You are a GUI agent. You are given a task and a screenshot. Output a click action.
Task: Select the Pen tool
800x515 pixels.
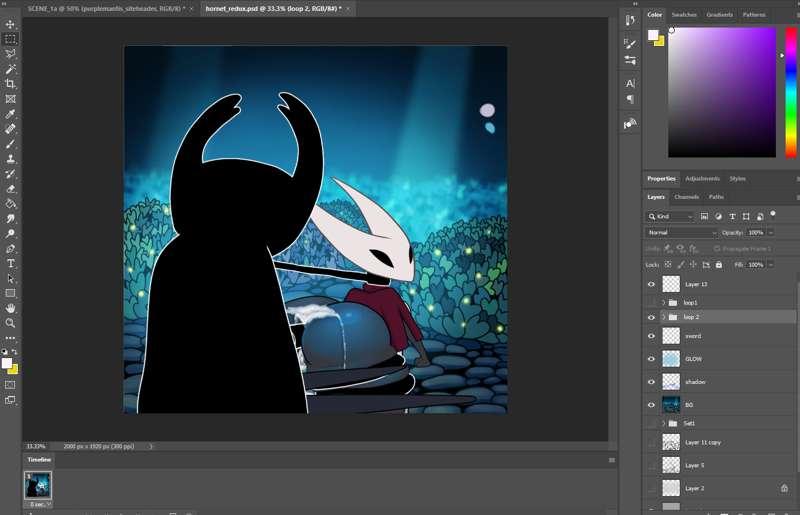[x=10, y=249]
